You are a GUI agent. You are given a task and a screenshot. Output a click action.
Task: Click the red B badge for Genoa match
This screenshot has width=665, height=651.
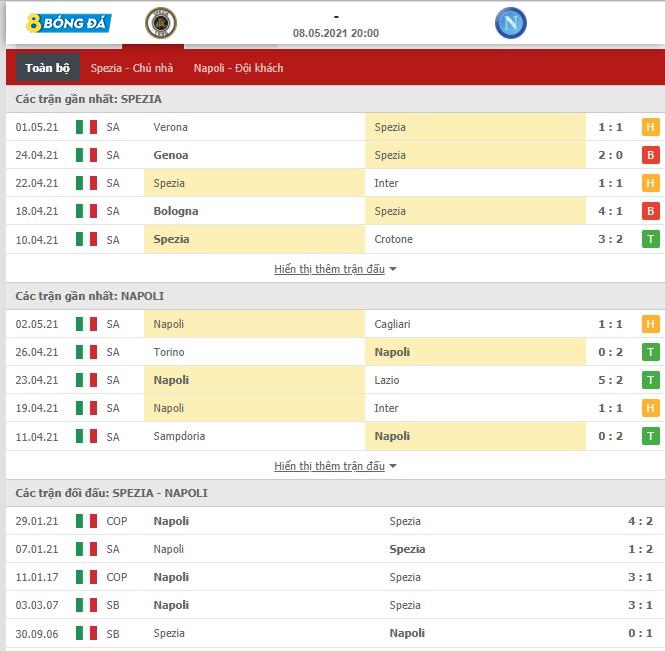point(651,155)
